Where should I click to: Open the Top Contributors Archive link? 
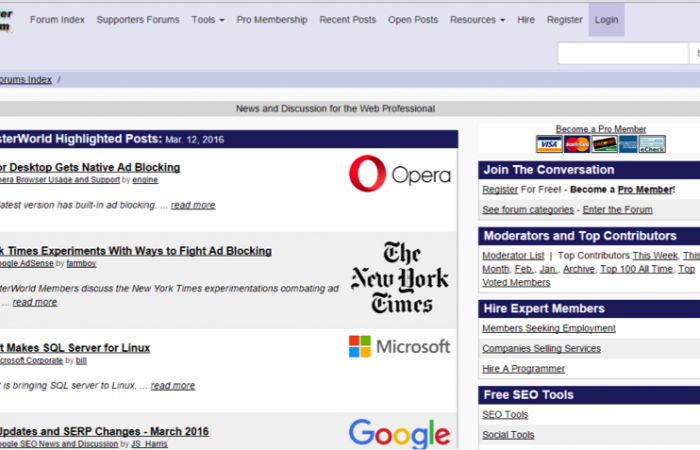coord(579,269)
